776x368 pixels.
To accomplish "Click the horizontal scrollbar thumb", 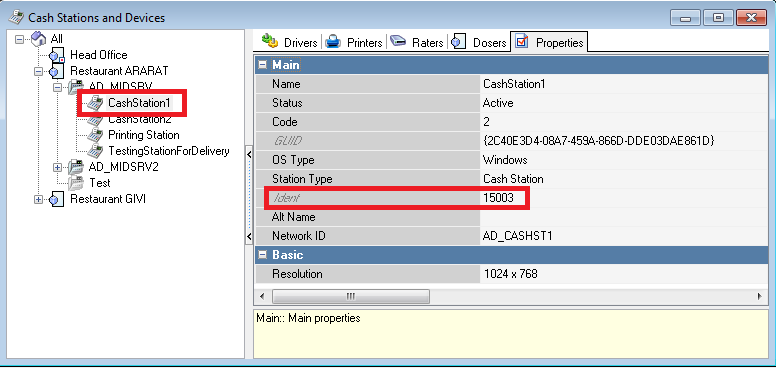I will pos(350,296).
